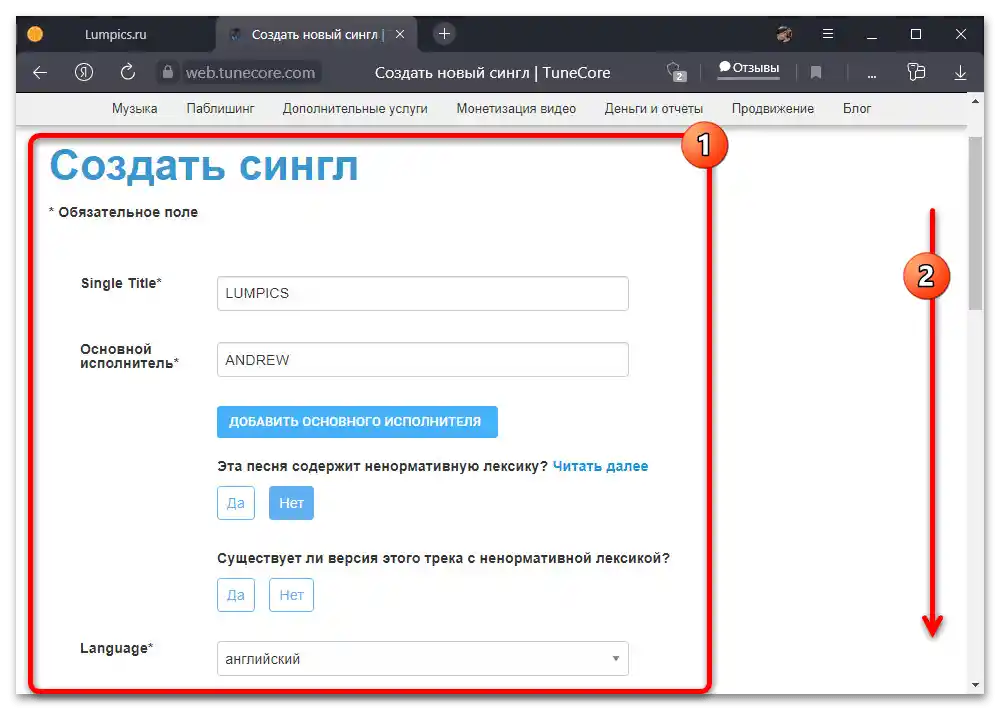The width and height of the screenshot is (1000, 710).
Task: Click the back navigation arrow
Action: (38, 72)
